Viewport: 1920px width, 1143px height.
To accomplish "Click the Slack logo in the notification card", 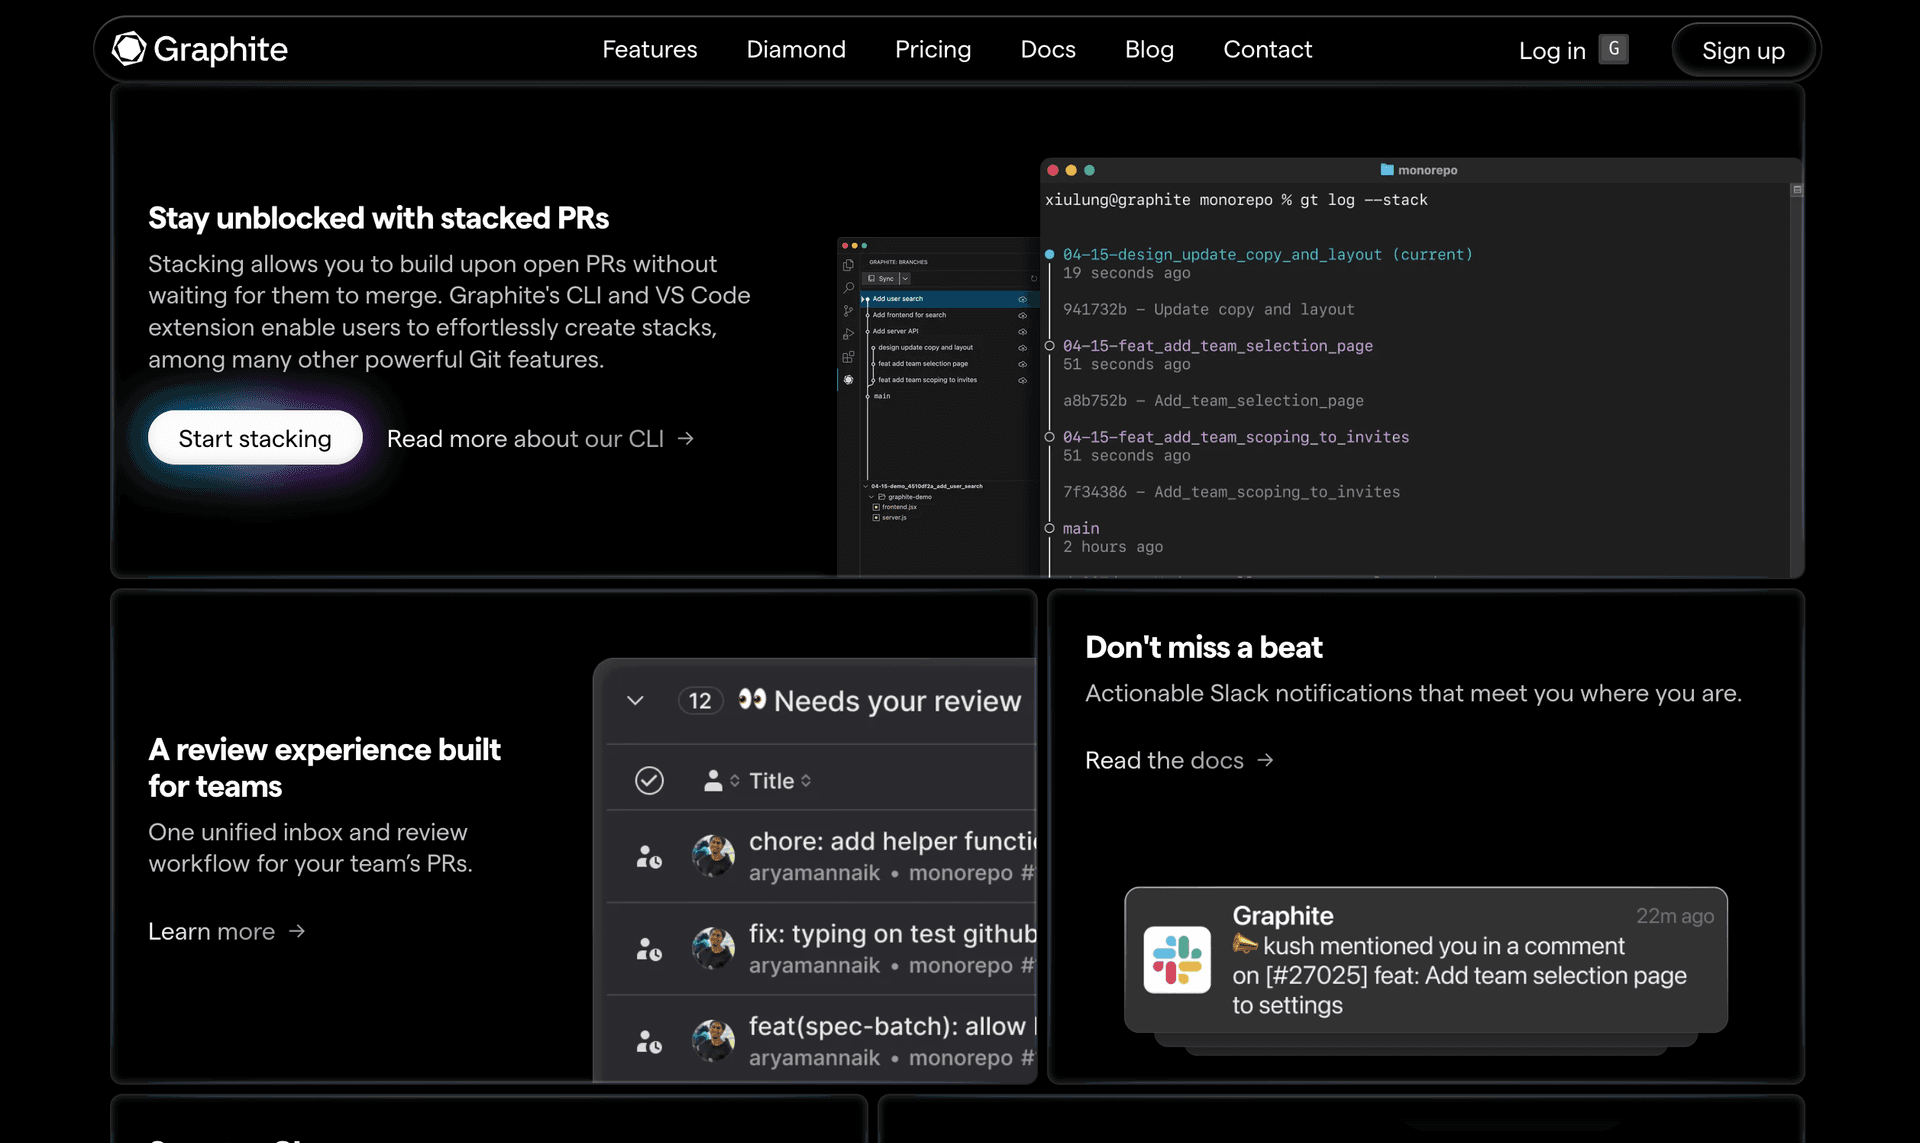I will (1177, 959).
